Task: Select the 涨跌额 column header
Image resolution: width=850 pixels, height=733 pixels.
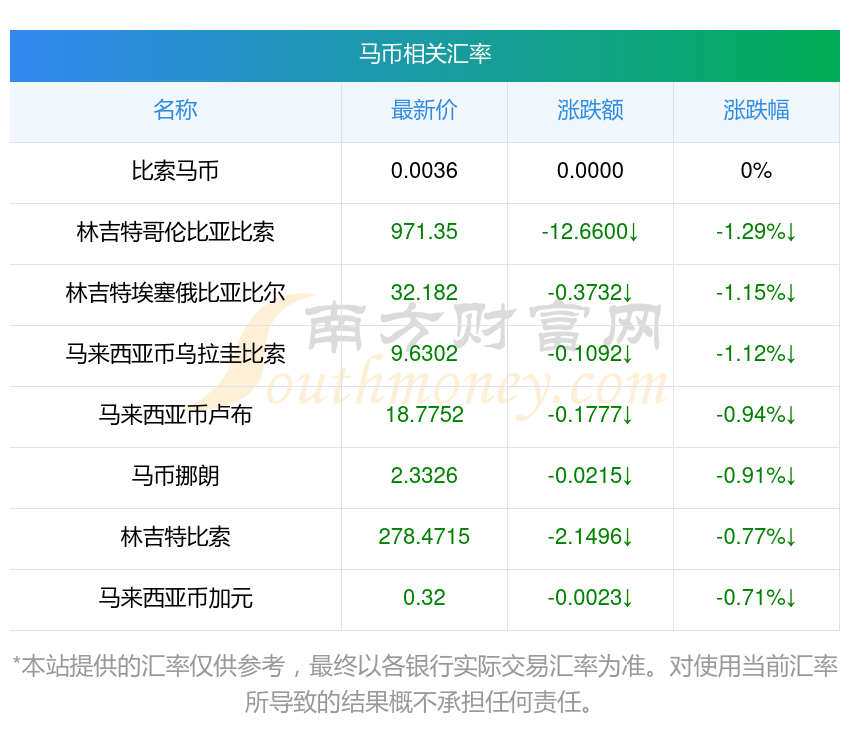Action: [x=590, y=110]
